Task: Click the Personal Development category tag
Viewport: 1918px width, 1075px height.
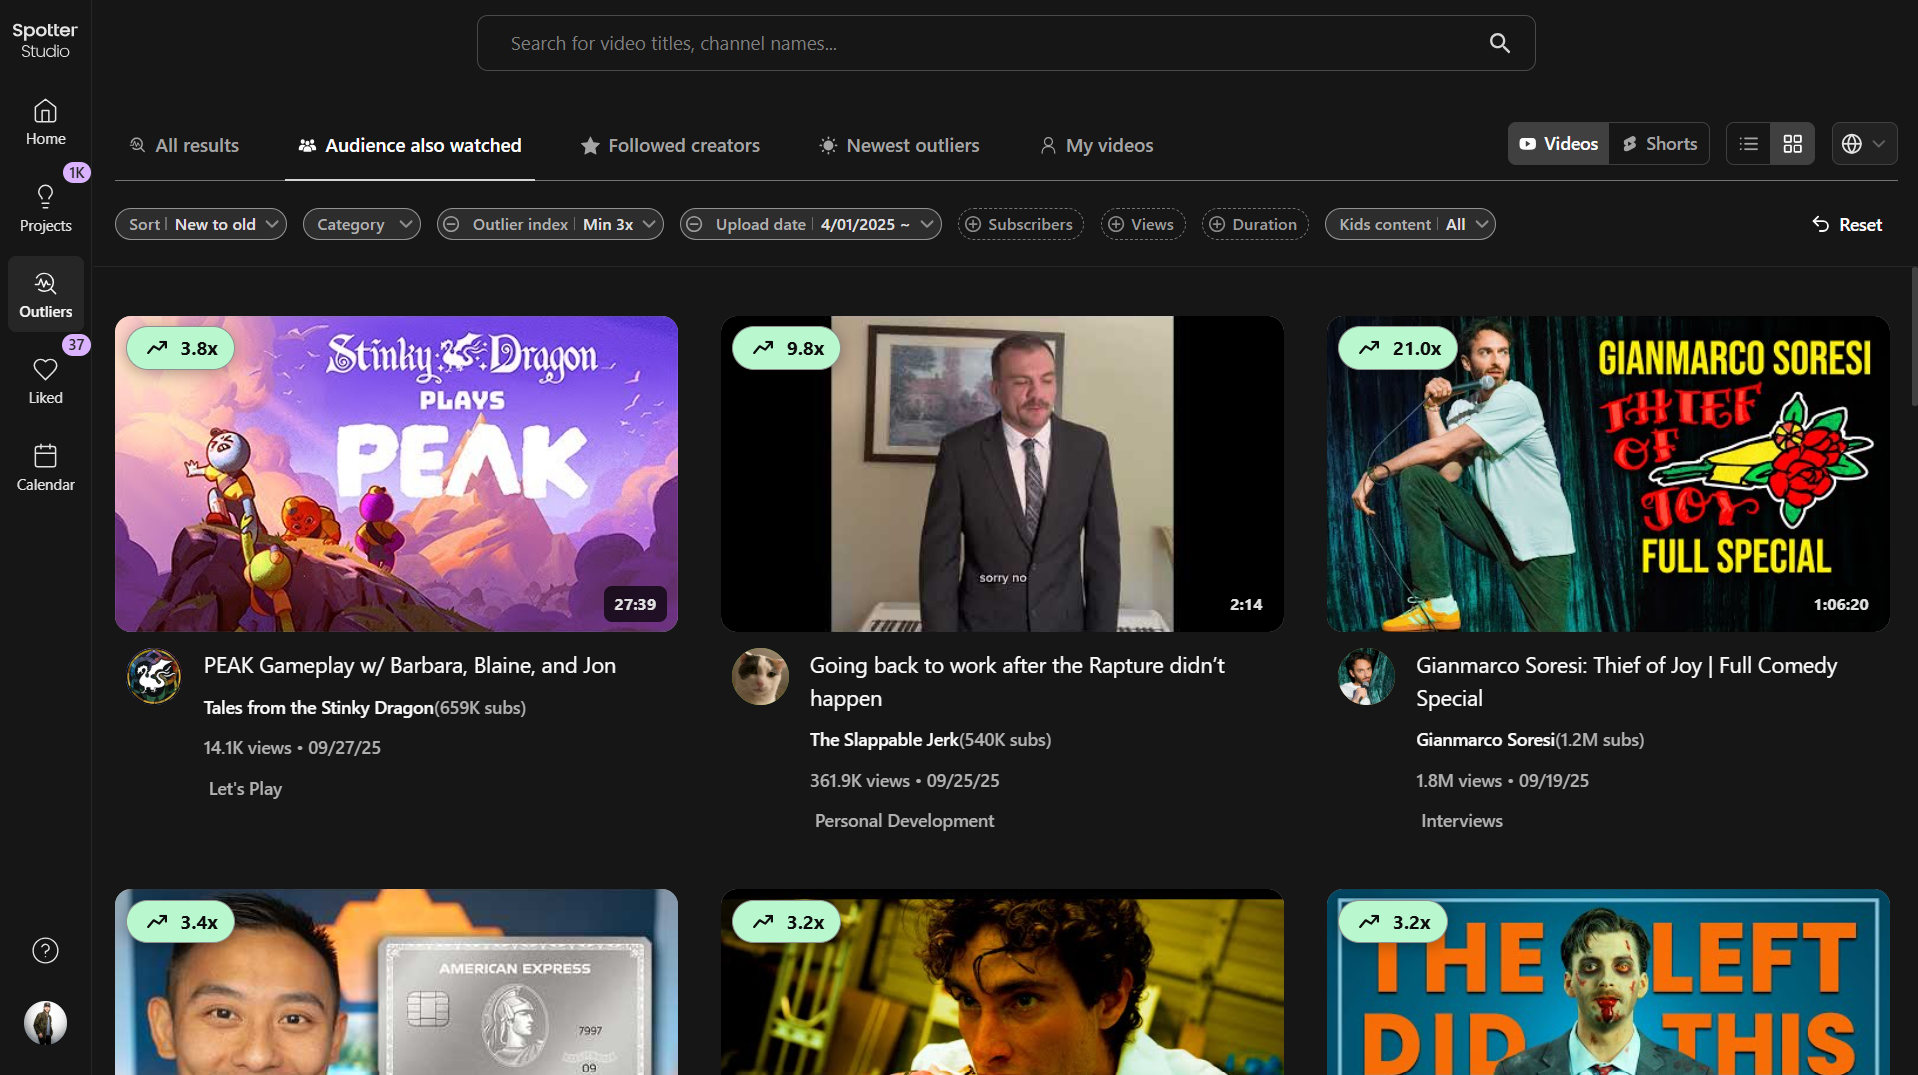Action: 904,820
